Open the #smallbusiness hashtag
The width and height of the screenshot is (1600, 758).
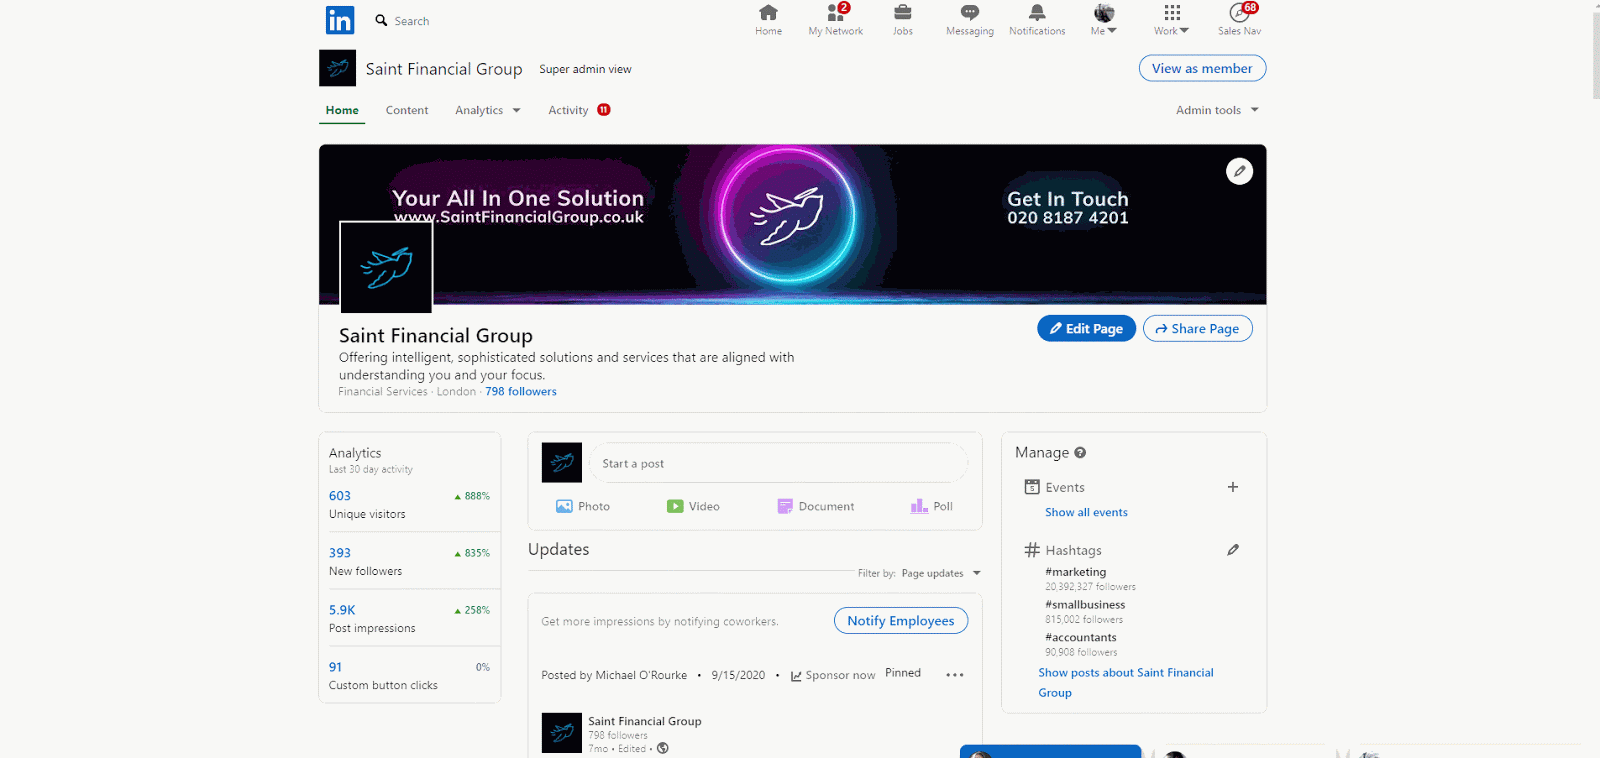tap(1085, 605)
